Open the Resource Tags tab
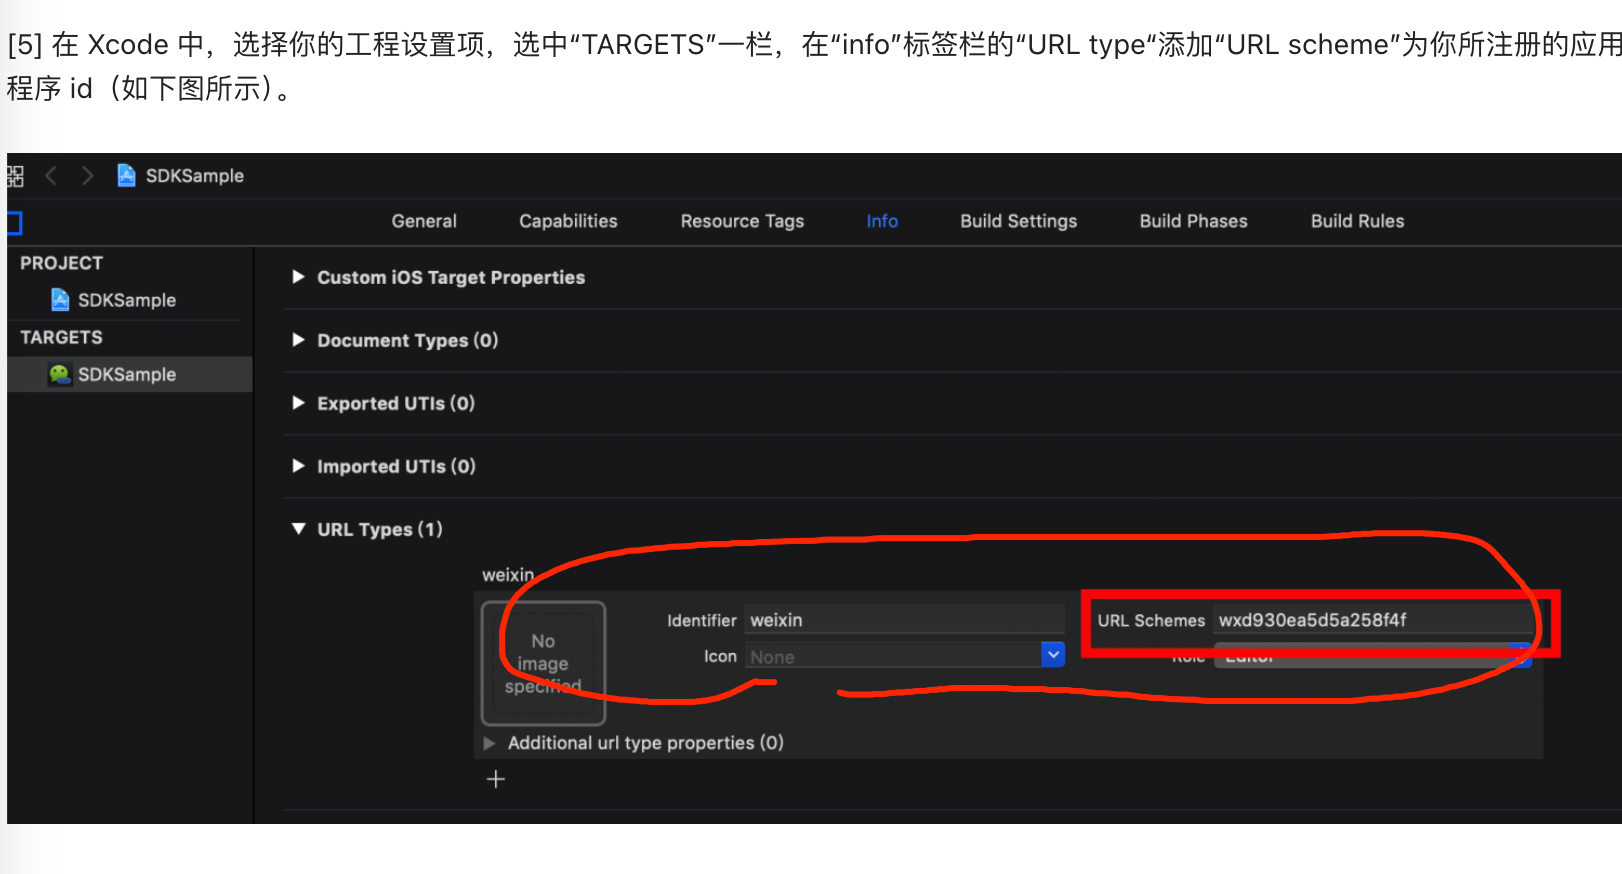This screenshot has width=1622, height=874. click(742, 221)
